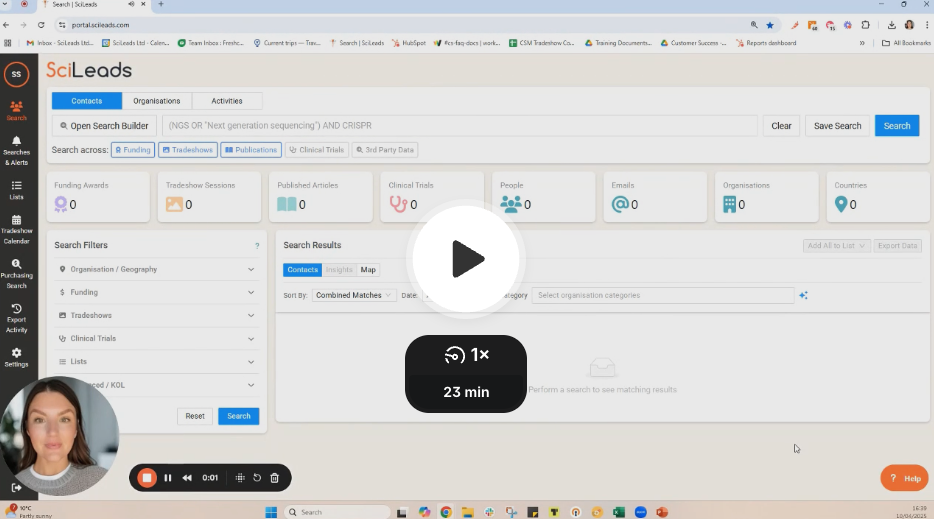Screen dimensions: 934x519
Task: Click the Save Search button
Action: pyautogui.click(x=837, y=126)
